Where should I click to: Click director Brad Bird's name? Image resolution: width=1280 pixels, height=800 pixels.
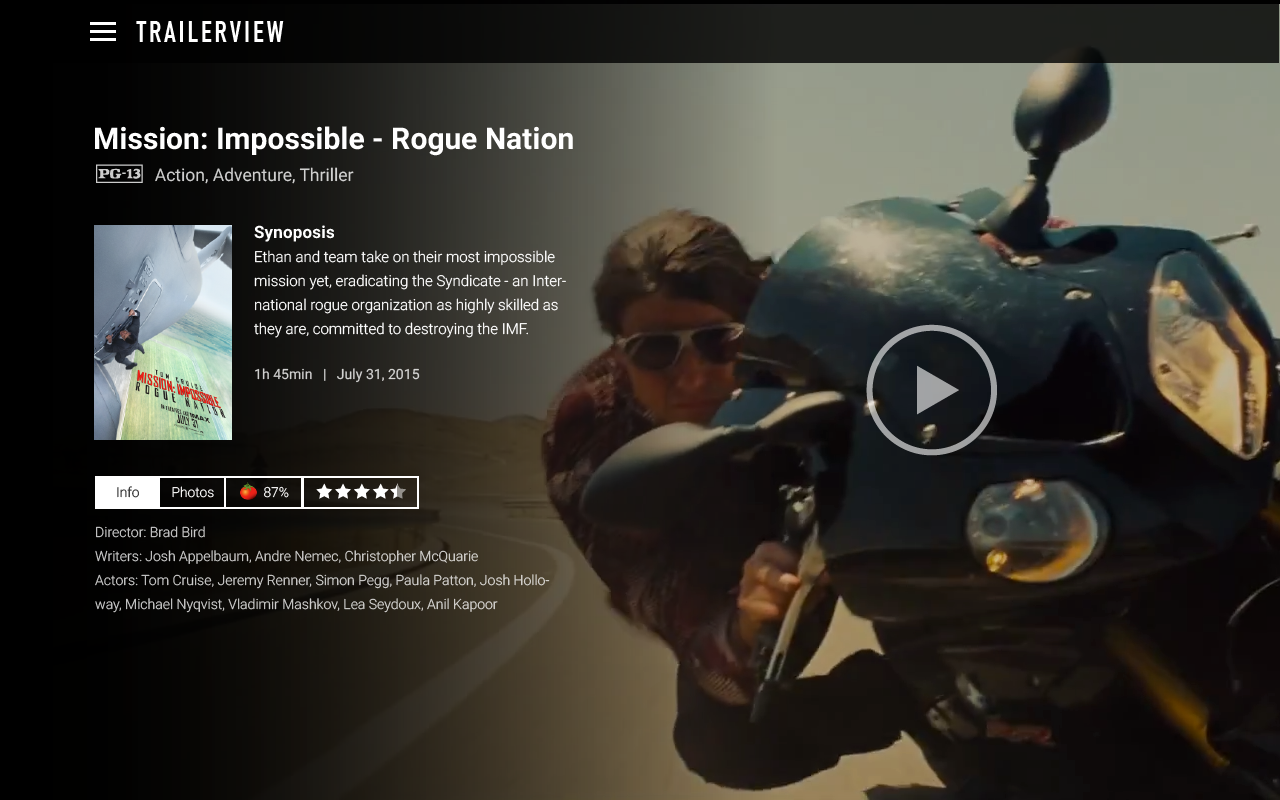(x=178, y=532)
